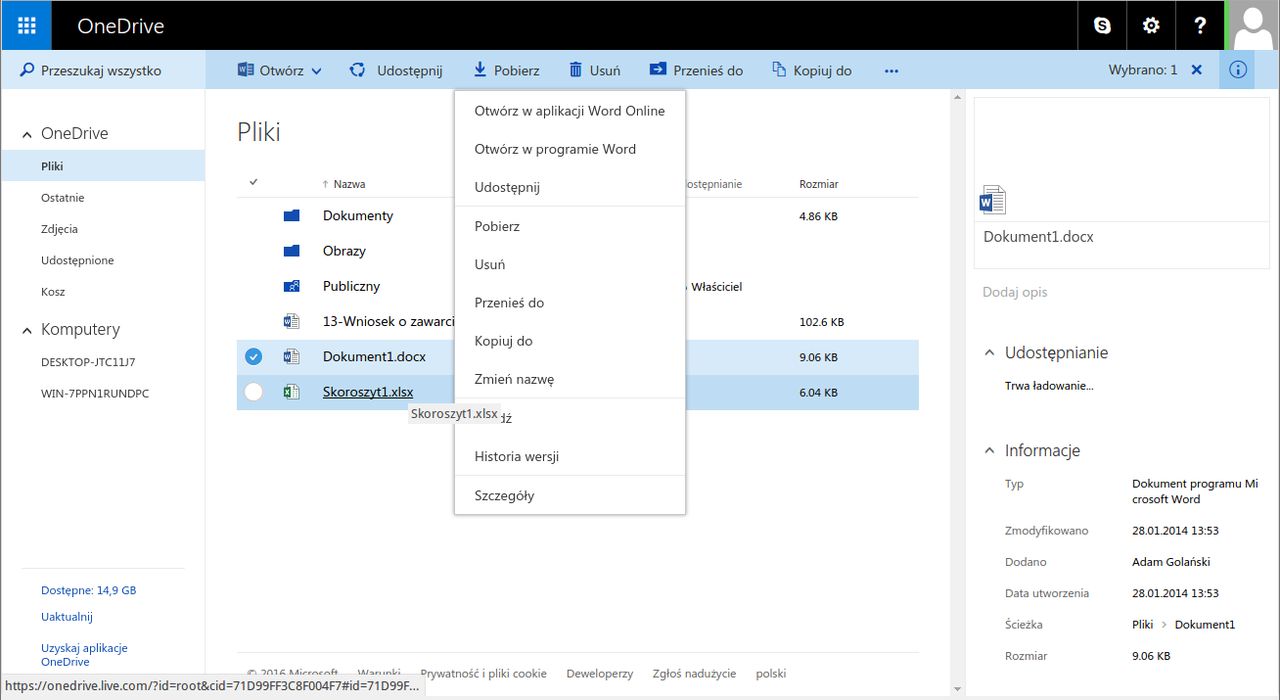Screen dimensions: 1280x700
Task: Toggle the information details pane icon
Action: click(x=1237, y=70)
